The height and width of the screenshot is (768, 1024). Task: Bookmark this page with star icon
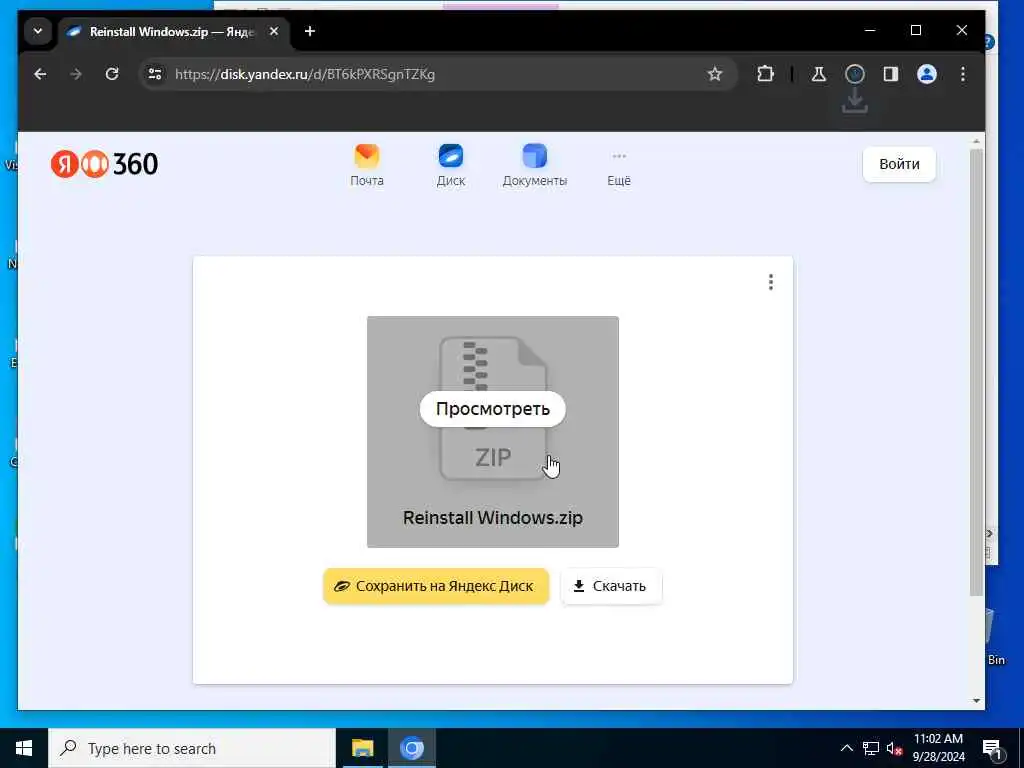[715, 74]
